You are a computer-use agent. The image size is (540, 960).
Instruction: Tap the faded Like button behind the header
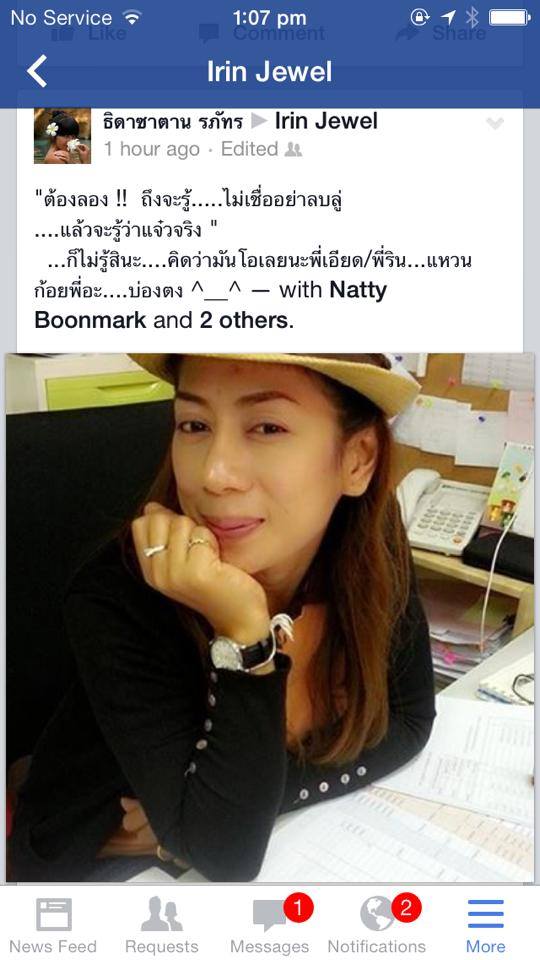point(93,33)
